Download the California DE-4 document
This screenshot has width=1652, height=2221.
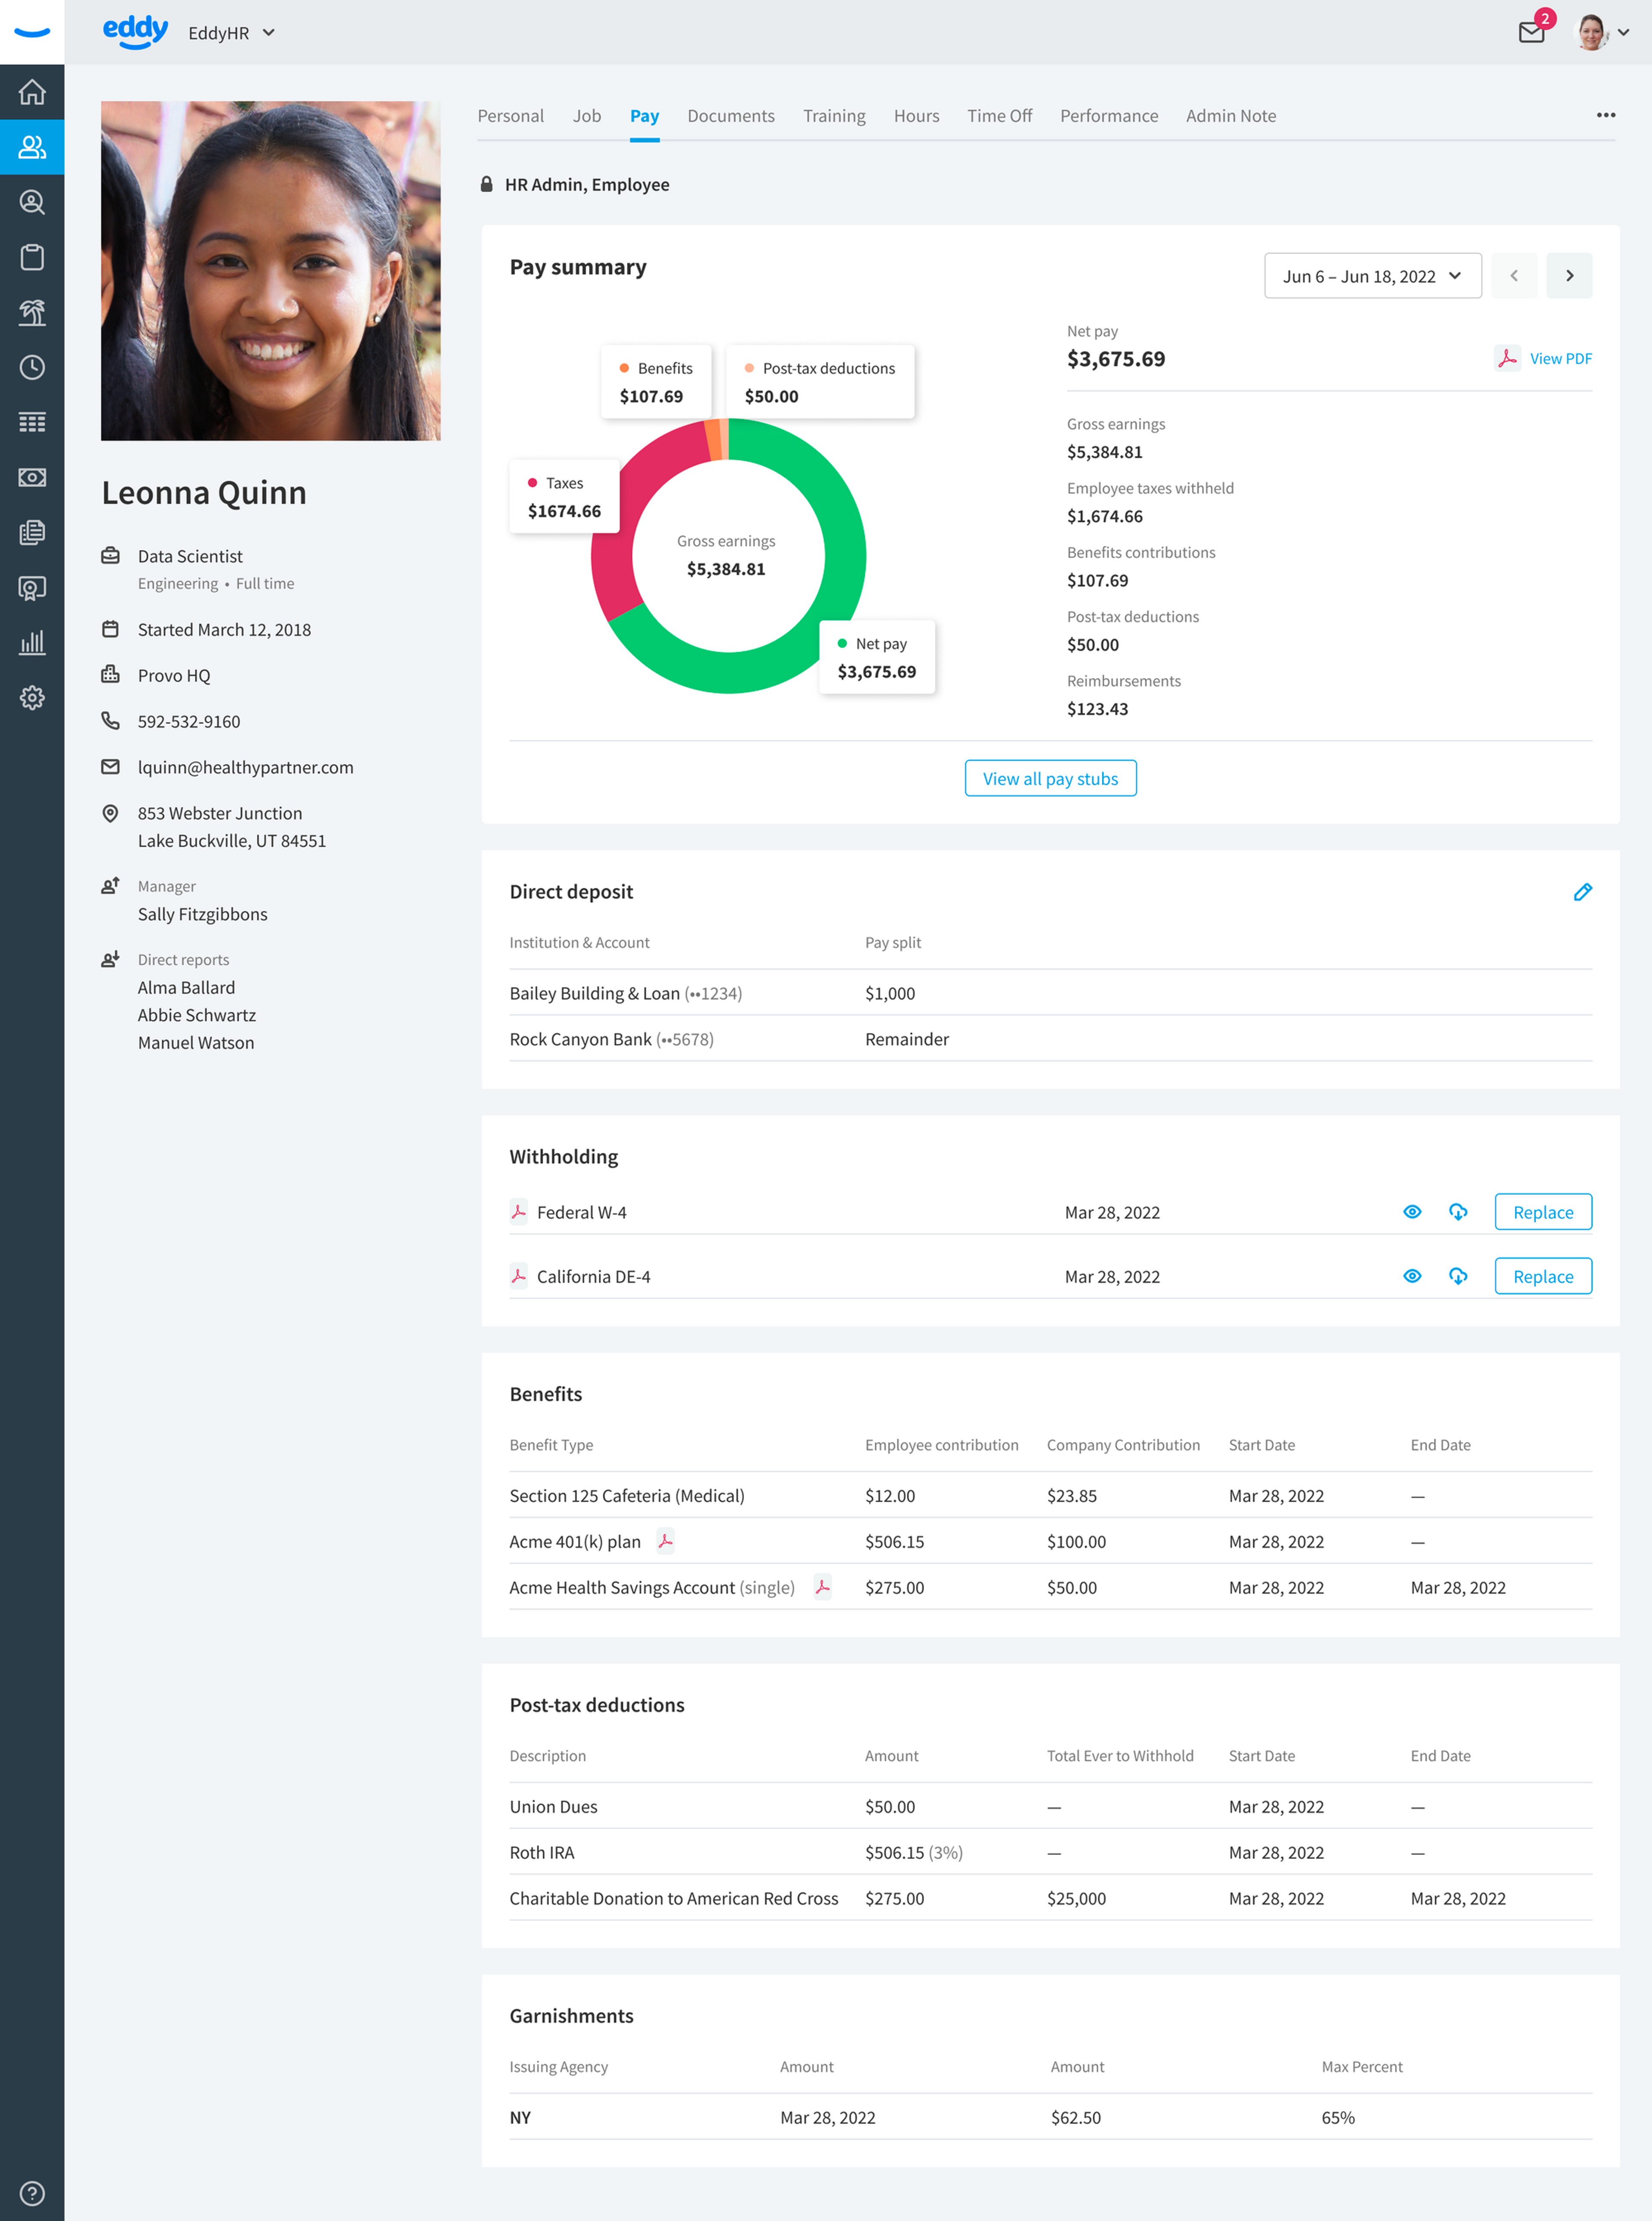pos(1458,1275)
